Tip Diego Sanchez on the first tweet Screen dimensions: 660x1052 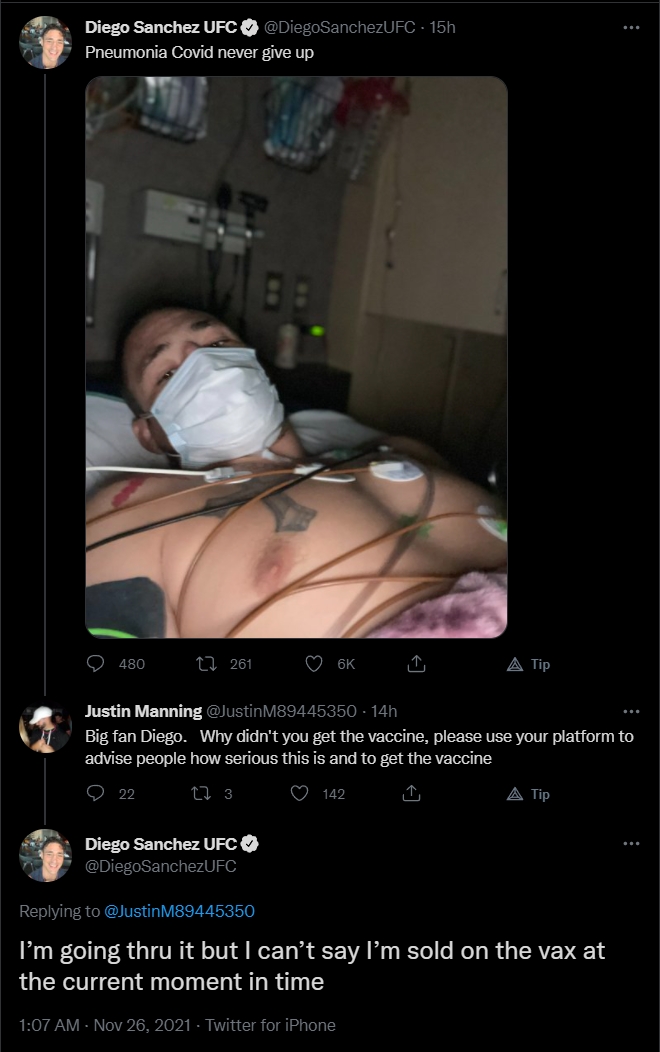[529, 664]
